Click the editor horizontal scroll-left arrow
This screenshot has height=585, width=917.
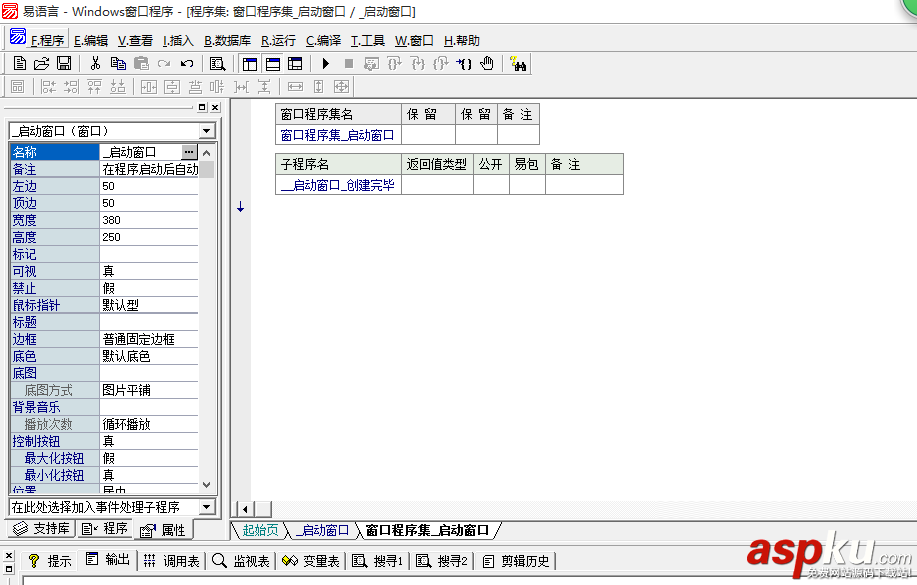coord(245,509)
